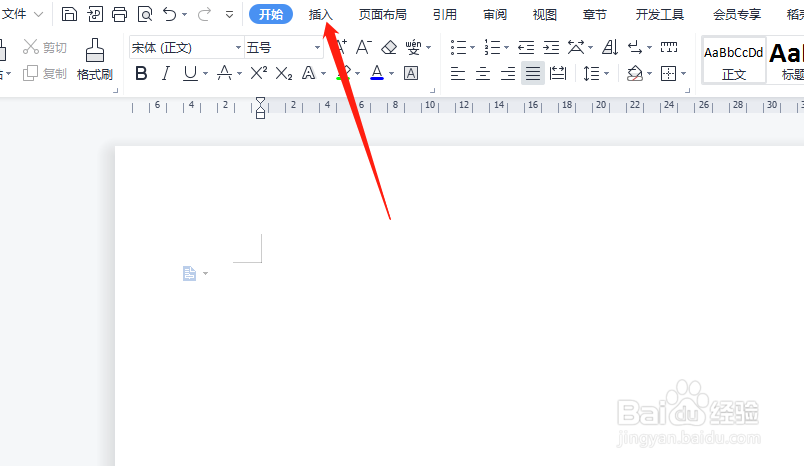Image resolution: width=804 pixels, height=466 pixels.
Task: Open the 宋体 font name dropdown
Action: click(238, 48)
